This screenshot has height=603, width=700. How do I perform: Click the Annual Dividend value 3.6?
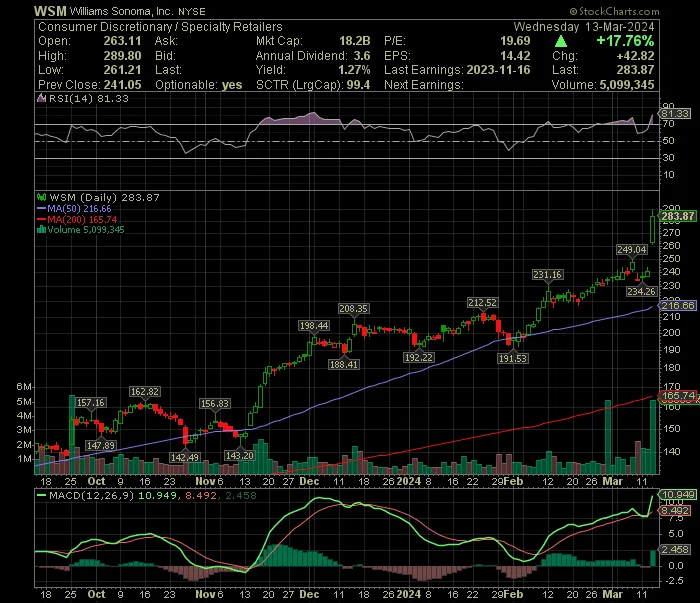click(x=362, y=56)
